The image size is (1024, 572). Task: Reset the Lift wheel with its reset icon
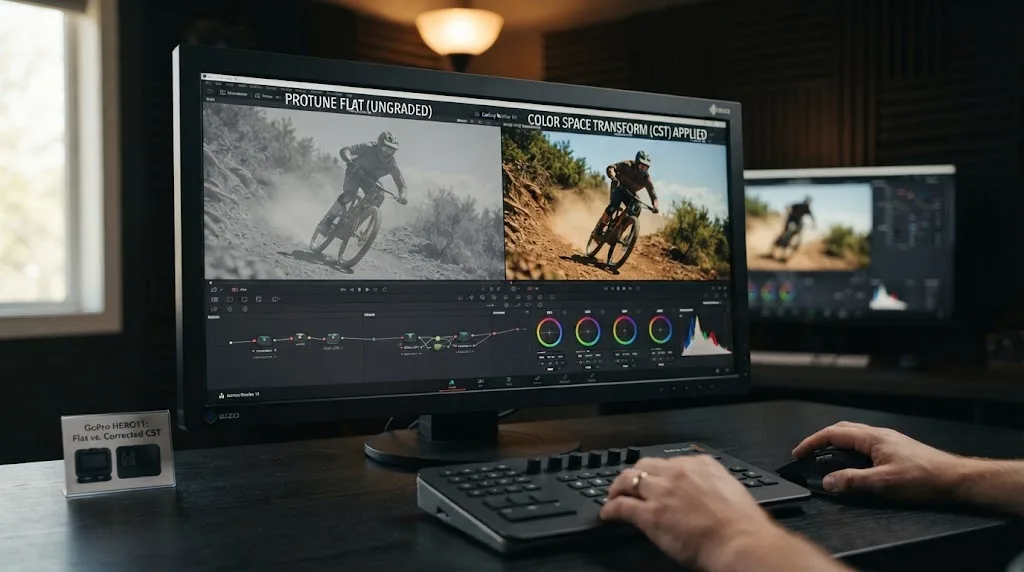(x=562, y=314)
